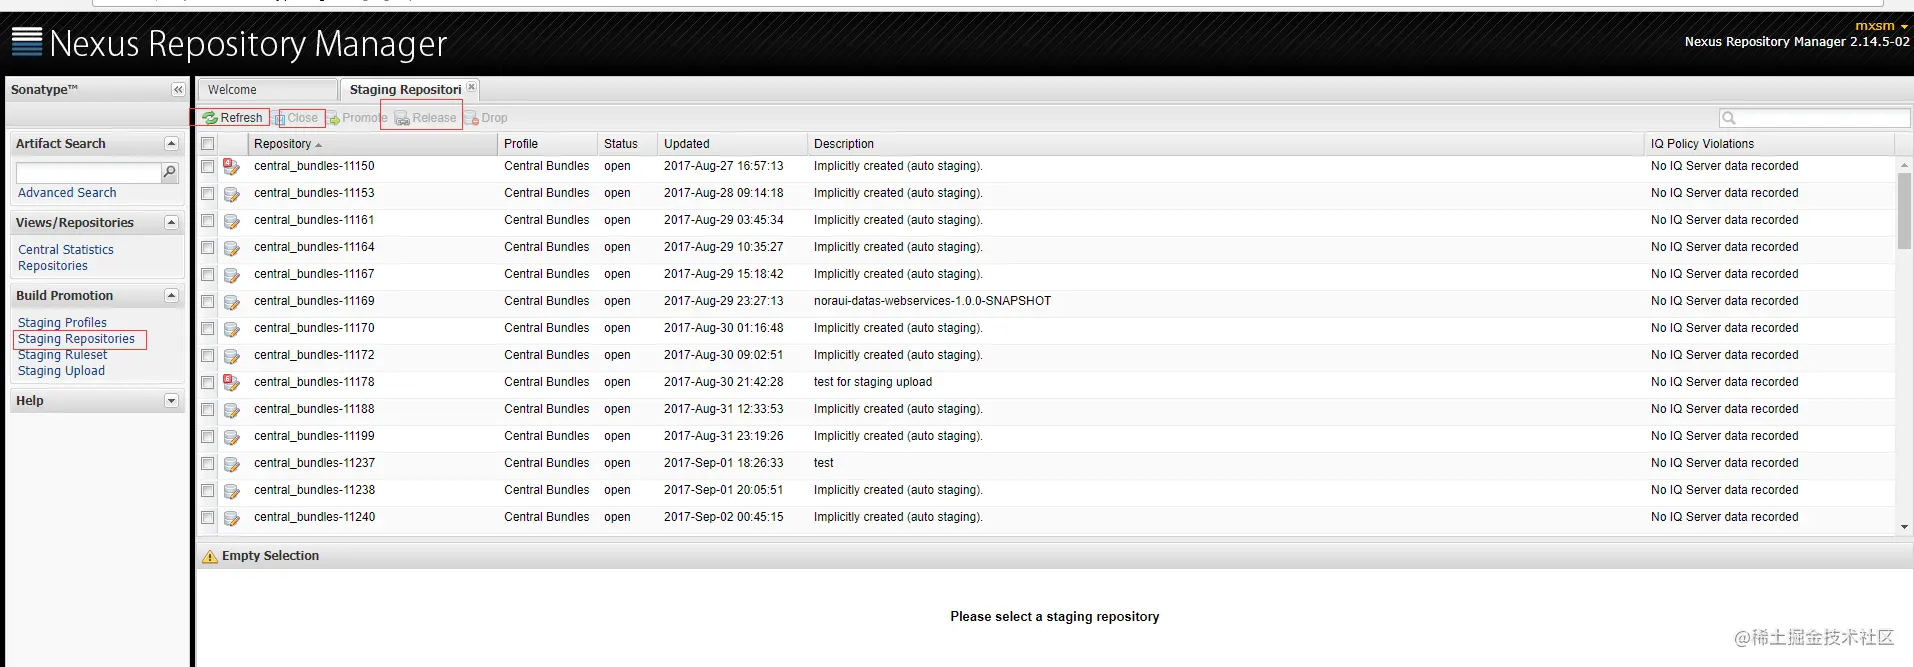Click repository icon for central_bundles-11188
This screenshot has width=1914, height=667.
pos(231,410)
